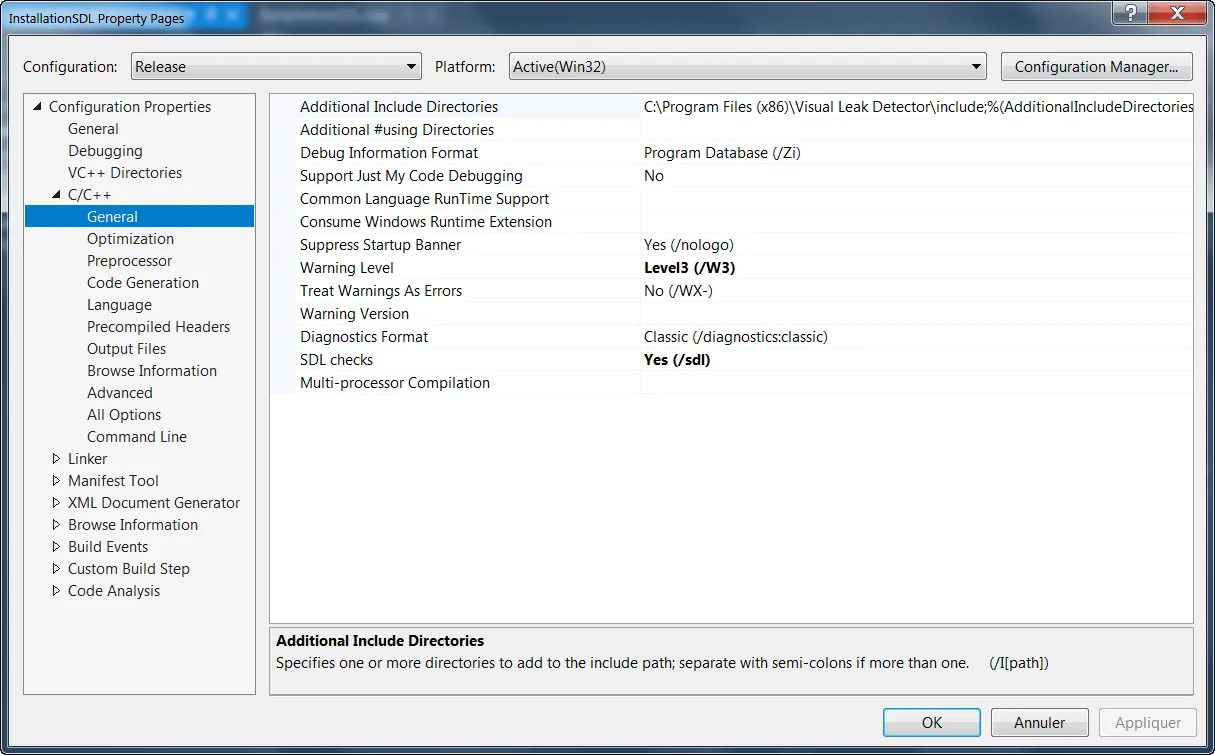
Task: Select the Multi-processor Compilation property
Action: click(395, 383)
